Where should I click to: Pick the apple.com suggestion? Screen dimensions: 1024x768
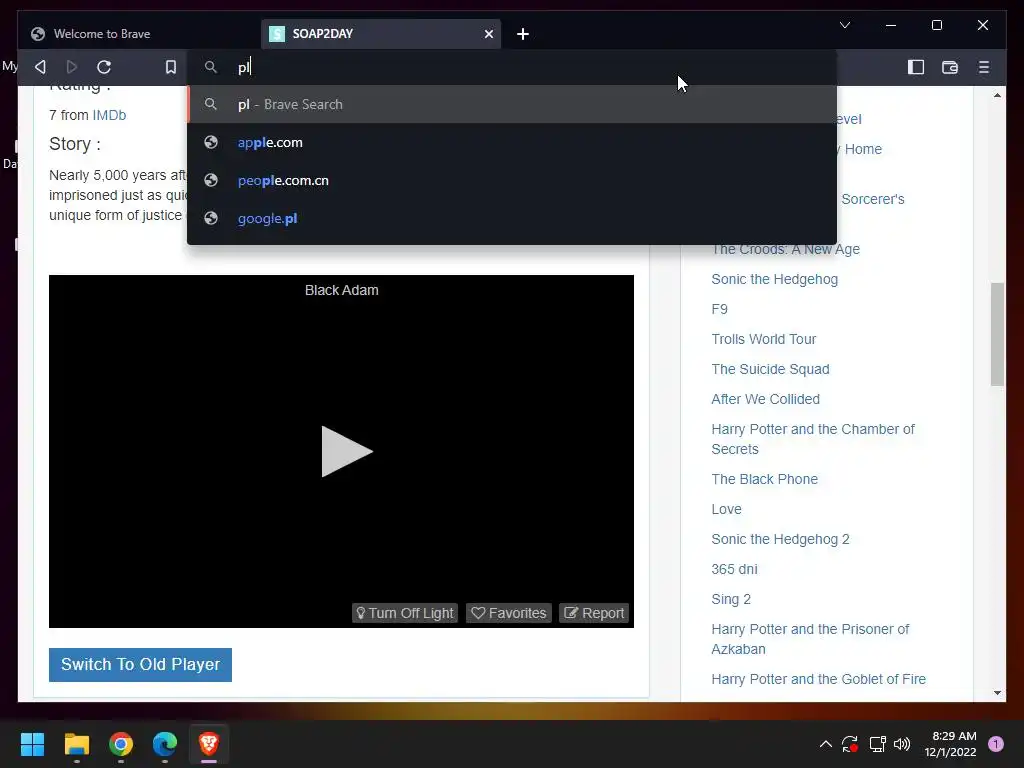[512, 142]
